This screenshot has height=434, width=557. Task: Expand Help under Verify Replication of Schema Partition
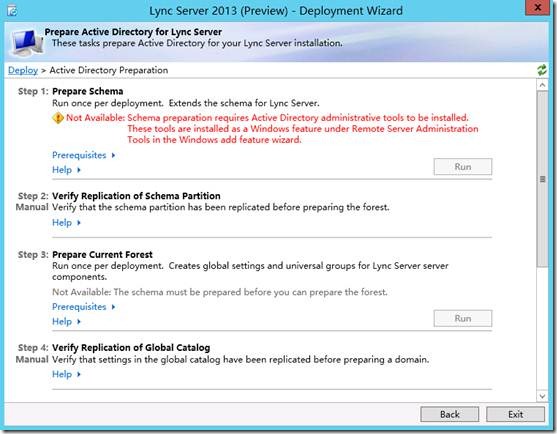pyautogui.click(x=66, y=223)
